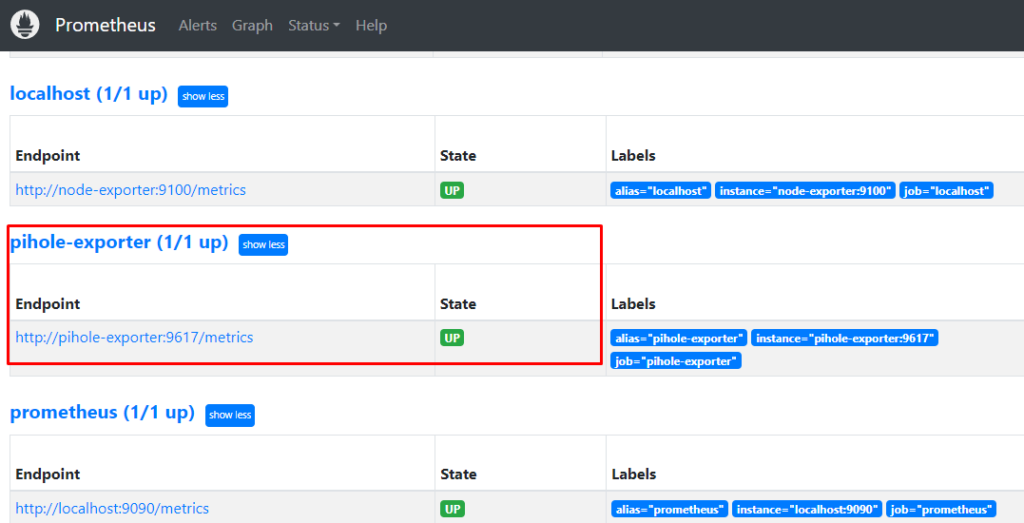Collapse localhost targets with show less

(x=203, y=96)
